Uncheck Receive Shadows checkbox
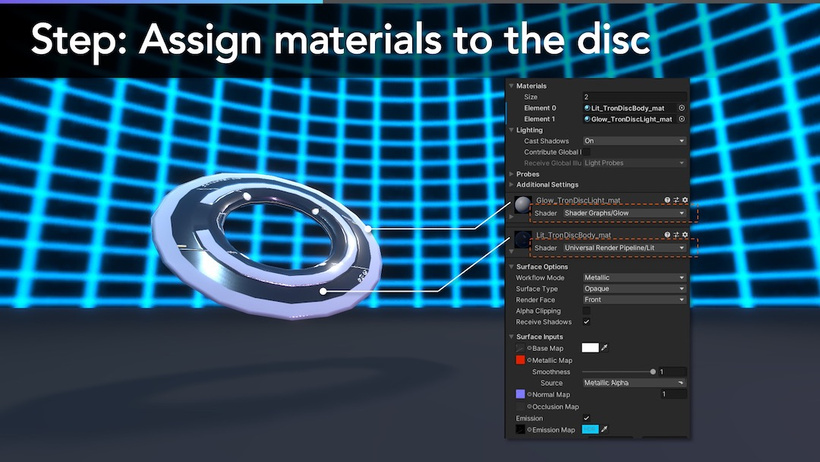 (x=586, y=322)
